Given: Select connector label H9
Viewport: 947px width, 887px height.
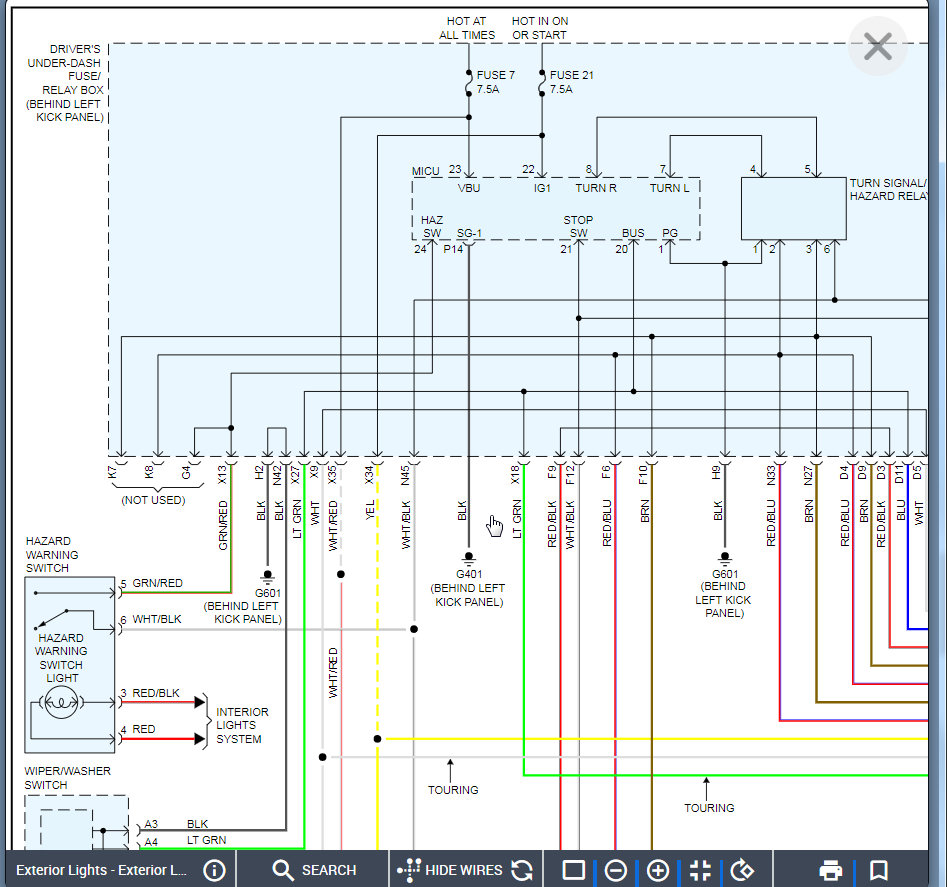Looking at the screenshot, I should [716, 472].
